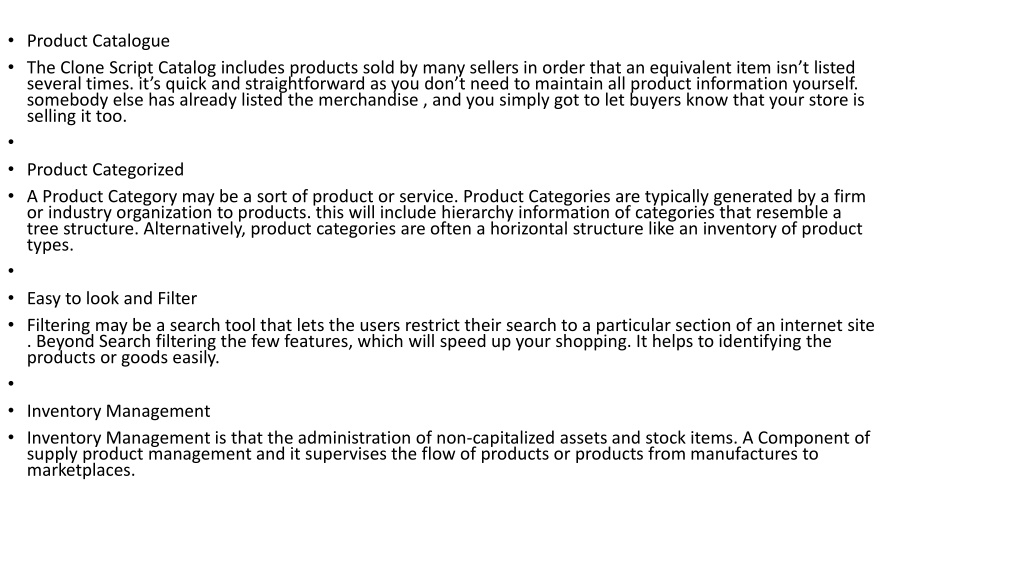Click the bullet before 'Easy to look and Filter'
Viewport: 1024px width, 576px height.
(x=11, y=298)
